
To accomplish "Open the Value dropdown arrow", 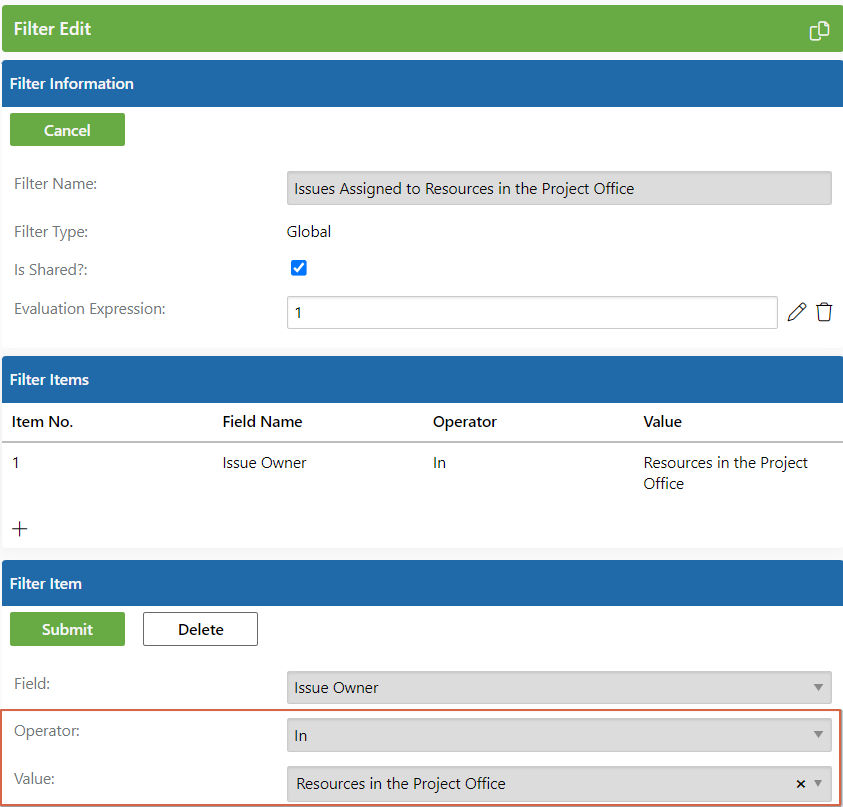I will click(x=818, y=783).
